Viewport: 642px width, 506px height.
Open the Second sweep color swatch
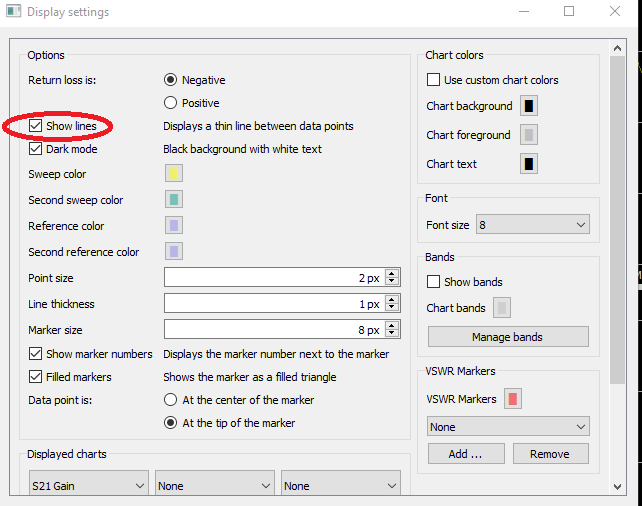tap(174, 199)
